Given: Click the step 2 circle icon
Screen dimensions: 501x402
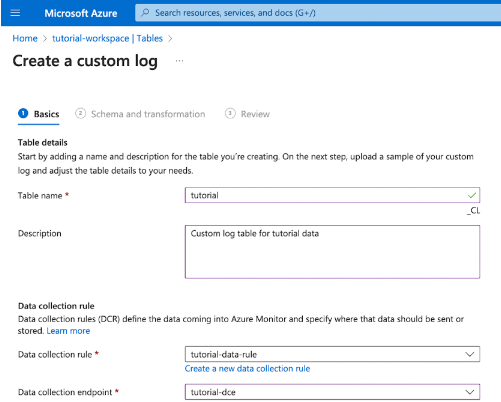Looking at the screenshot, I should point(80,114).
